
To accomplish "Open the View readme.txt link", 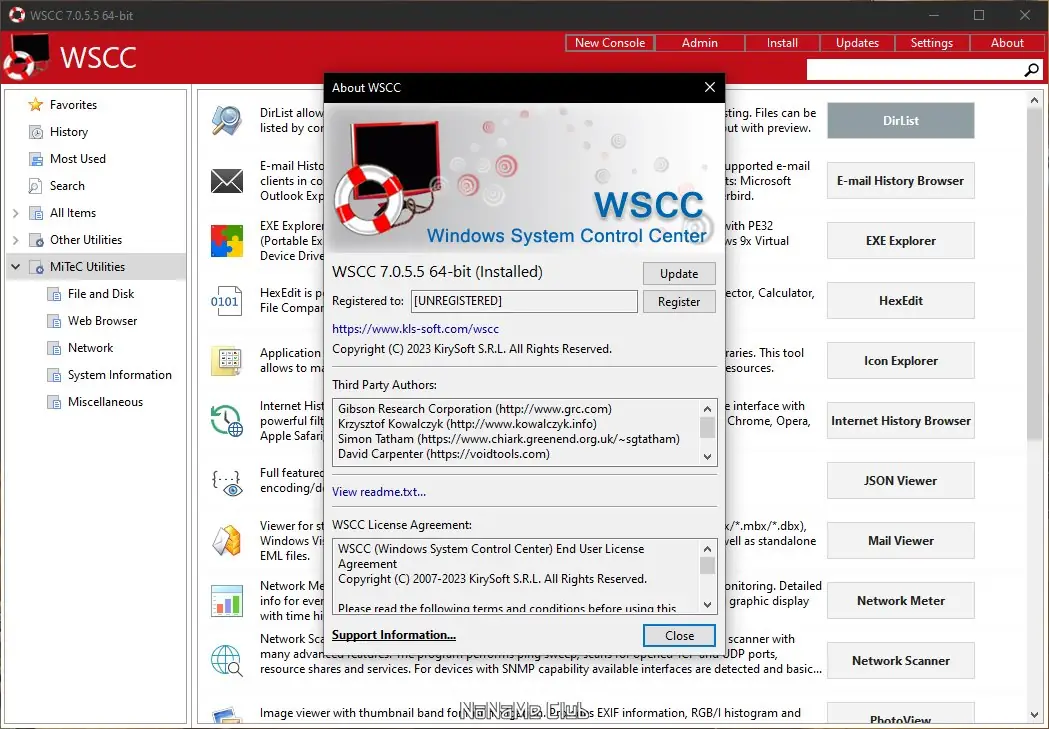I will (x=379, y=492).
